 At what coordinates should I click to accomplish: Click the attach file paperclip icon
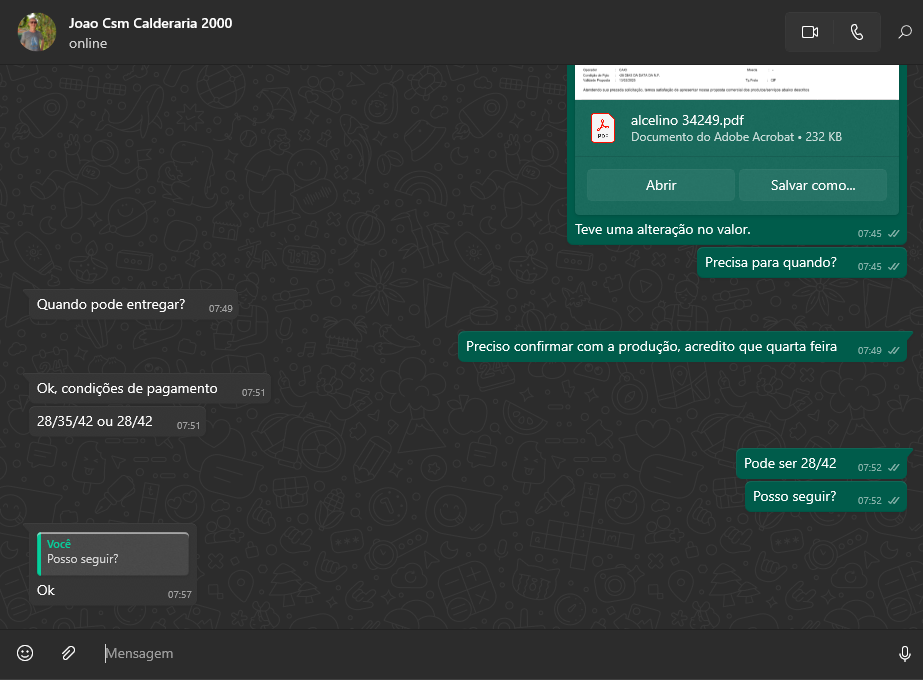click(68, 653)
